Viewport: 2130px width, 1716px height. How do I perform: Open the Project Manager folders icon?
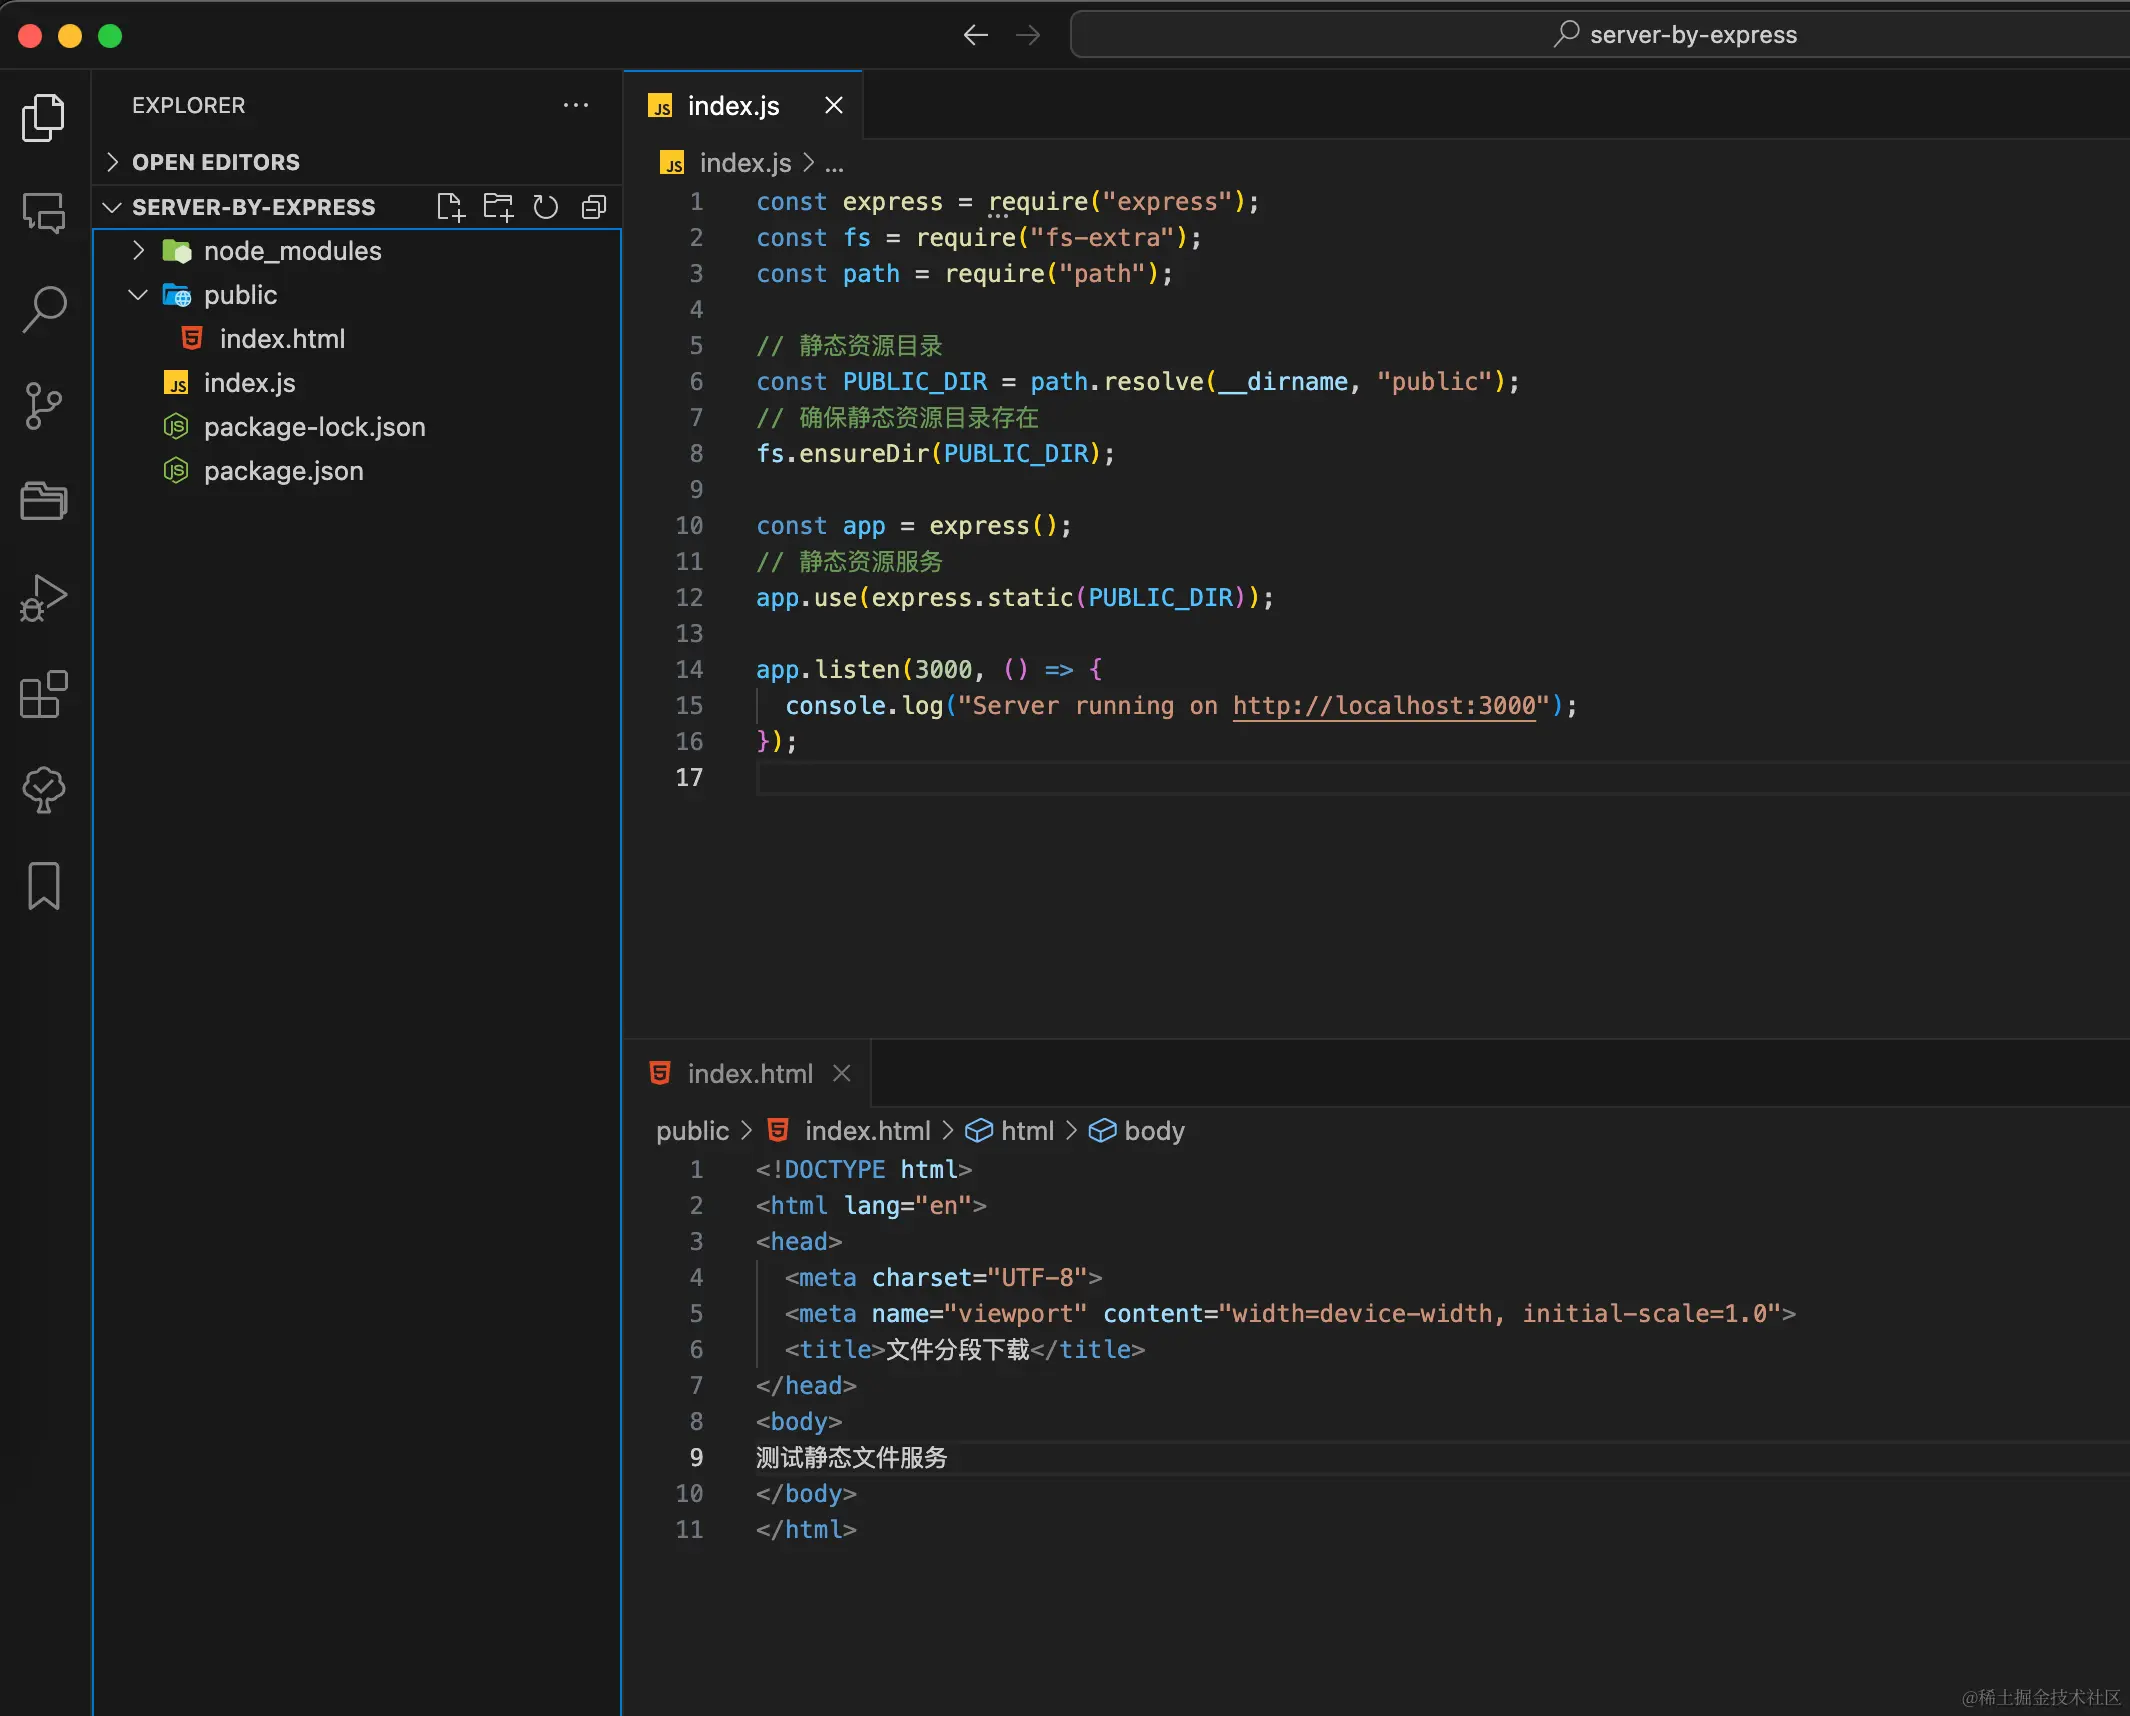click(x=44, y=501)
